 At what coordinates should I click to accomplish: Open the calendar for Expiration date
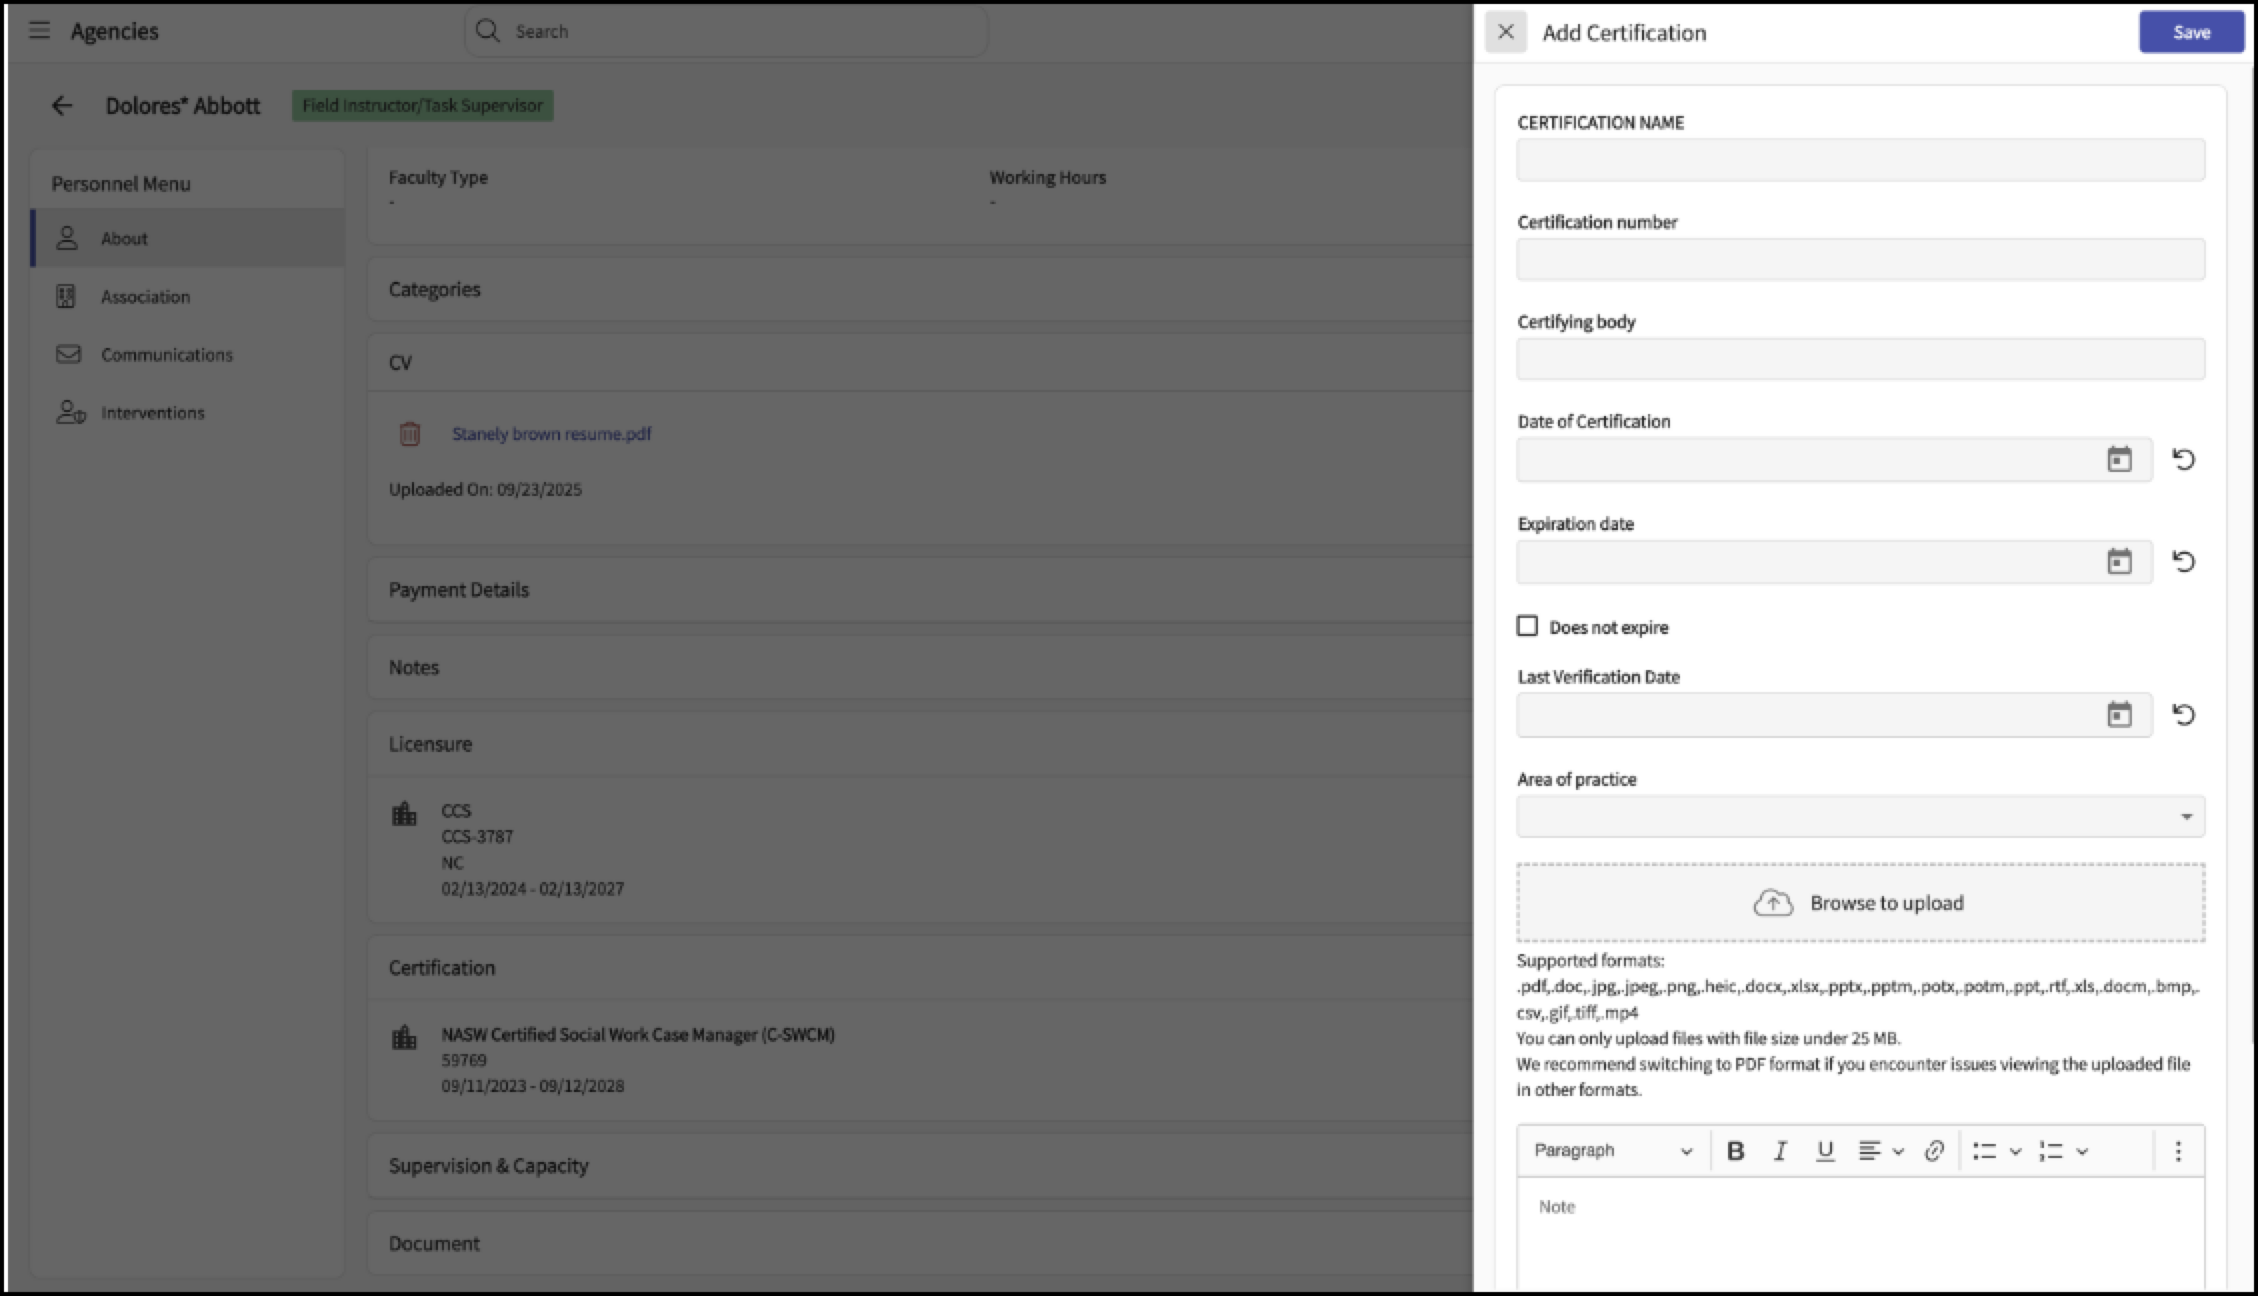point(2119,561)
